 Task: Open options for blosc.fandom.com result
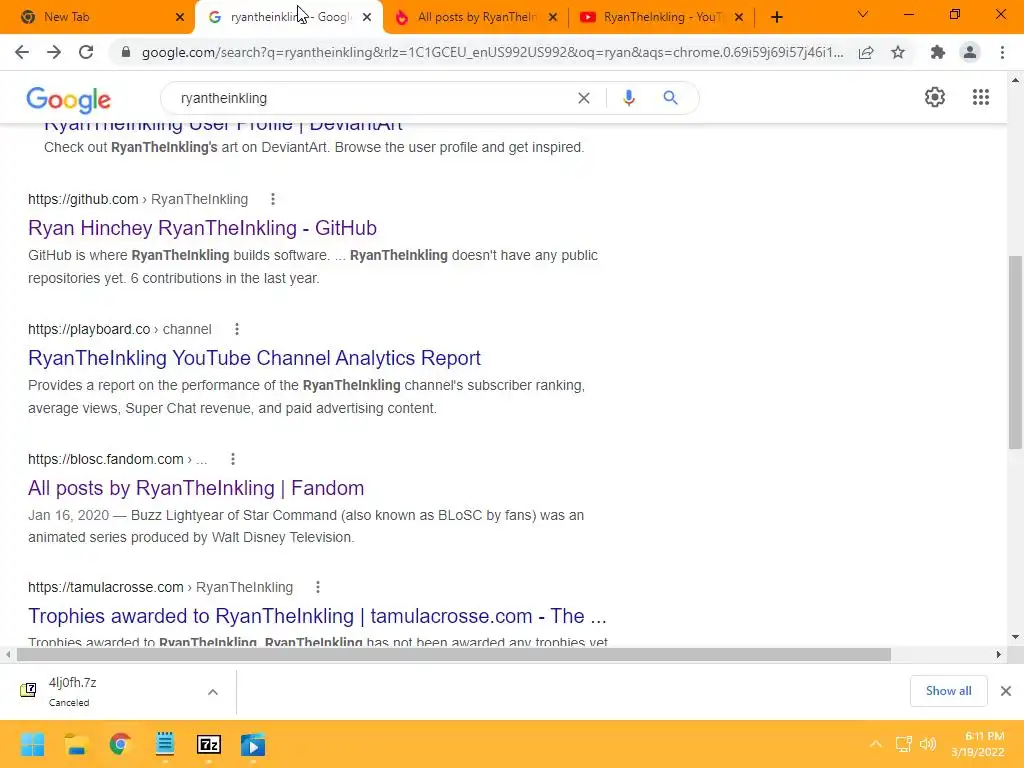point(232,459)
